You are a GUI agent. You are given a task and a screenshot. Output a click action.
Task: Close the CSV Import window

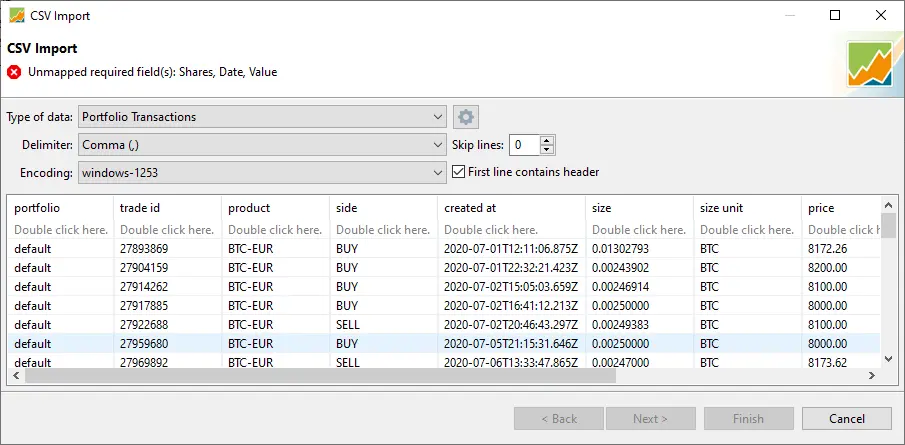click(x=881, y=16)
